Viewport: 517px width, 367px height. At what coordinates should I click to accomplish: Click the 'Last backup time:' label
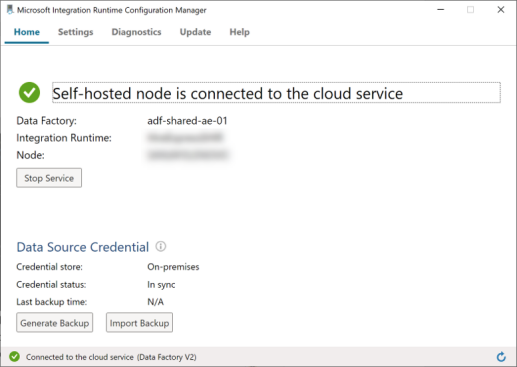click(x=52, y=302)
